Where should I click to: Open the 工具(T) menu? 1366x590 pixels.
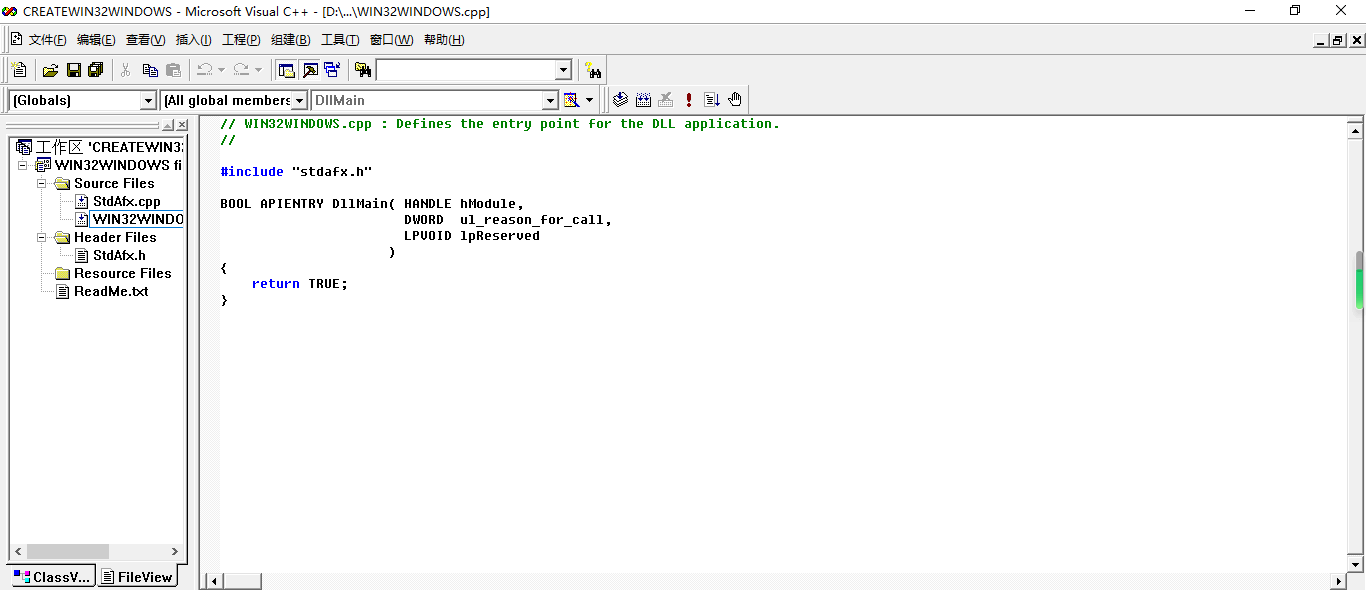(x=340, y=40)
